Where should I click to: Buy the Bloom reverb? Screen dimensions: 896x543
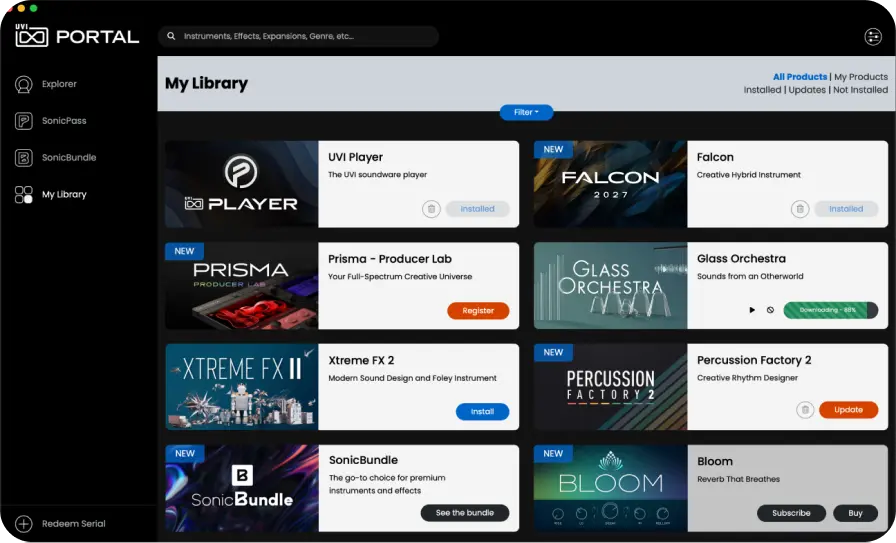click(855, 513)
